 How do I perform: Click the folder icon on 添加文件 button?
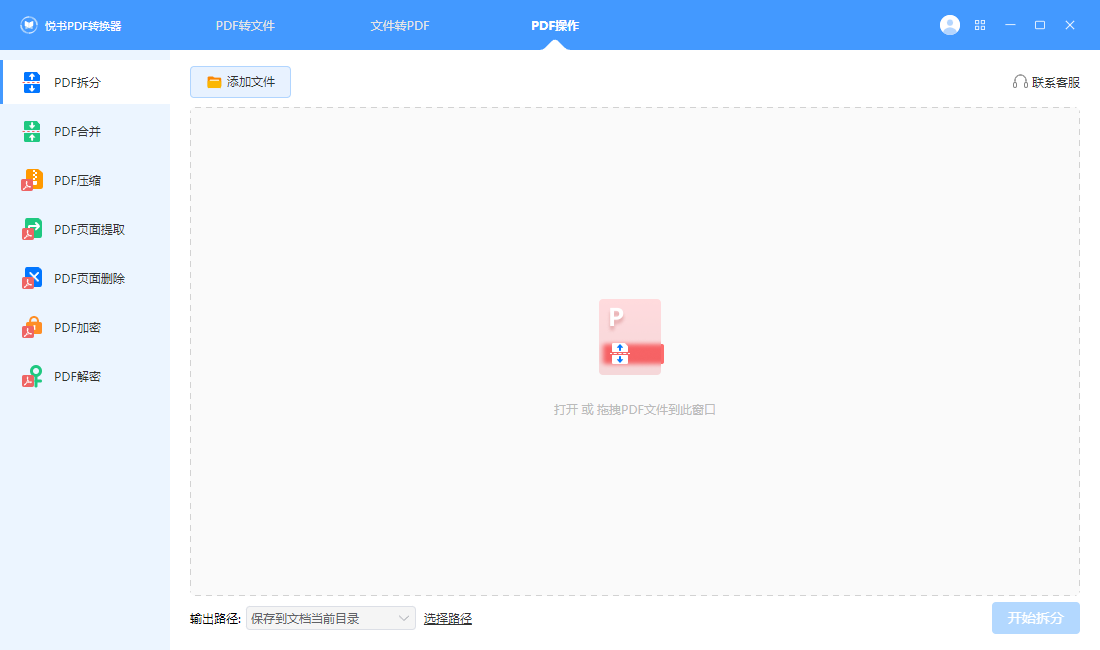tap(213, 82)
